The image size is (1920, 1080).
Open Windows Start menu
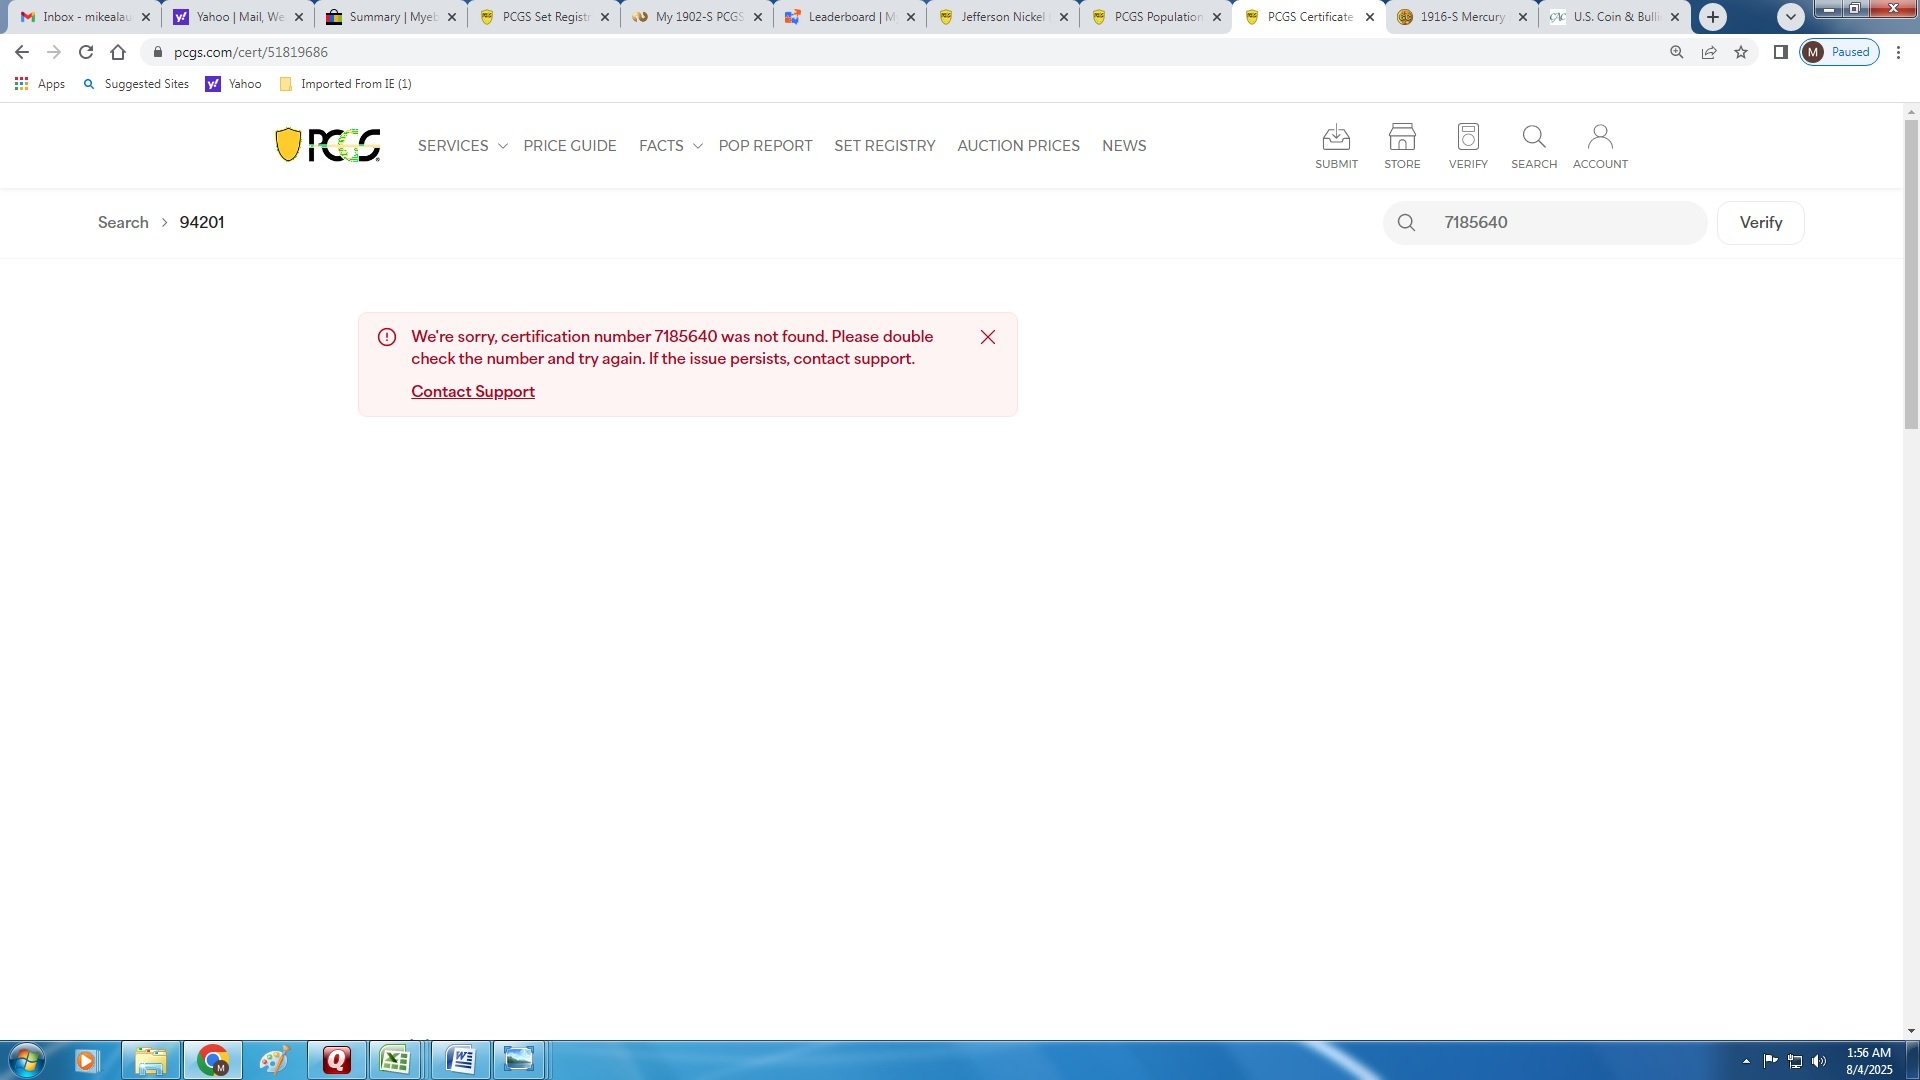(x=26, y=1060)
